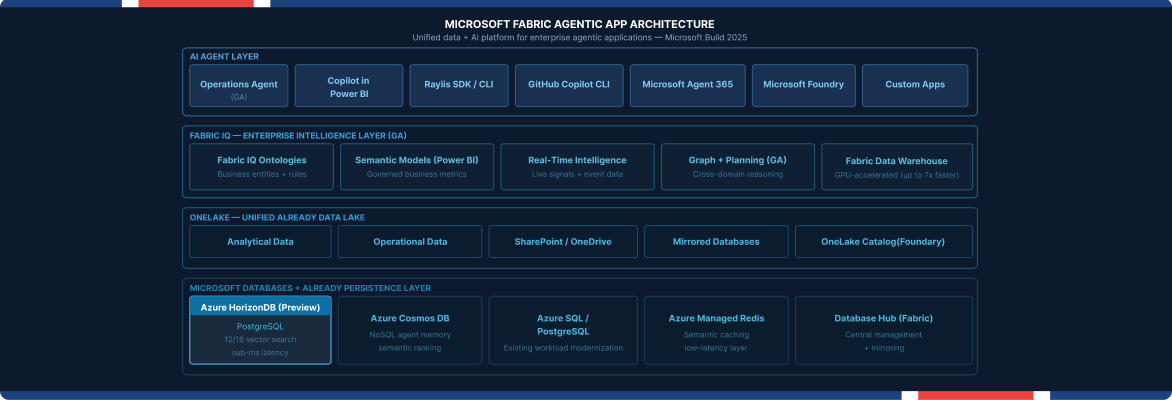Click the Fabric IQ Ontologies box

click(x=261, y=167)
